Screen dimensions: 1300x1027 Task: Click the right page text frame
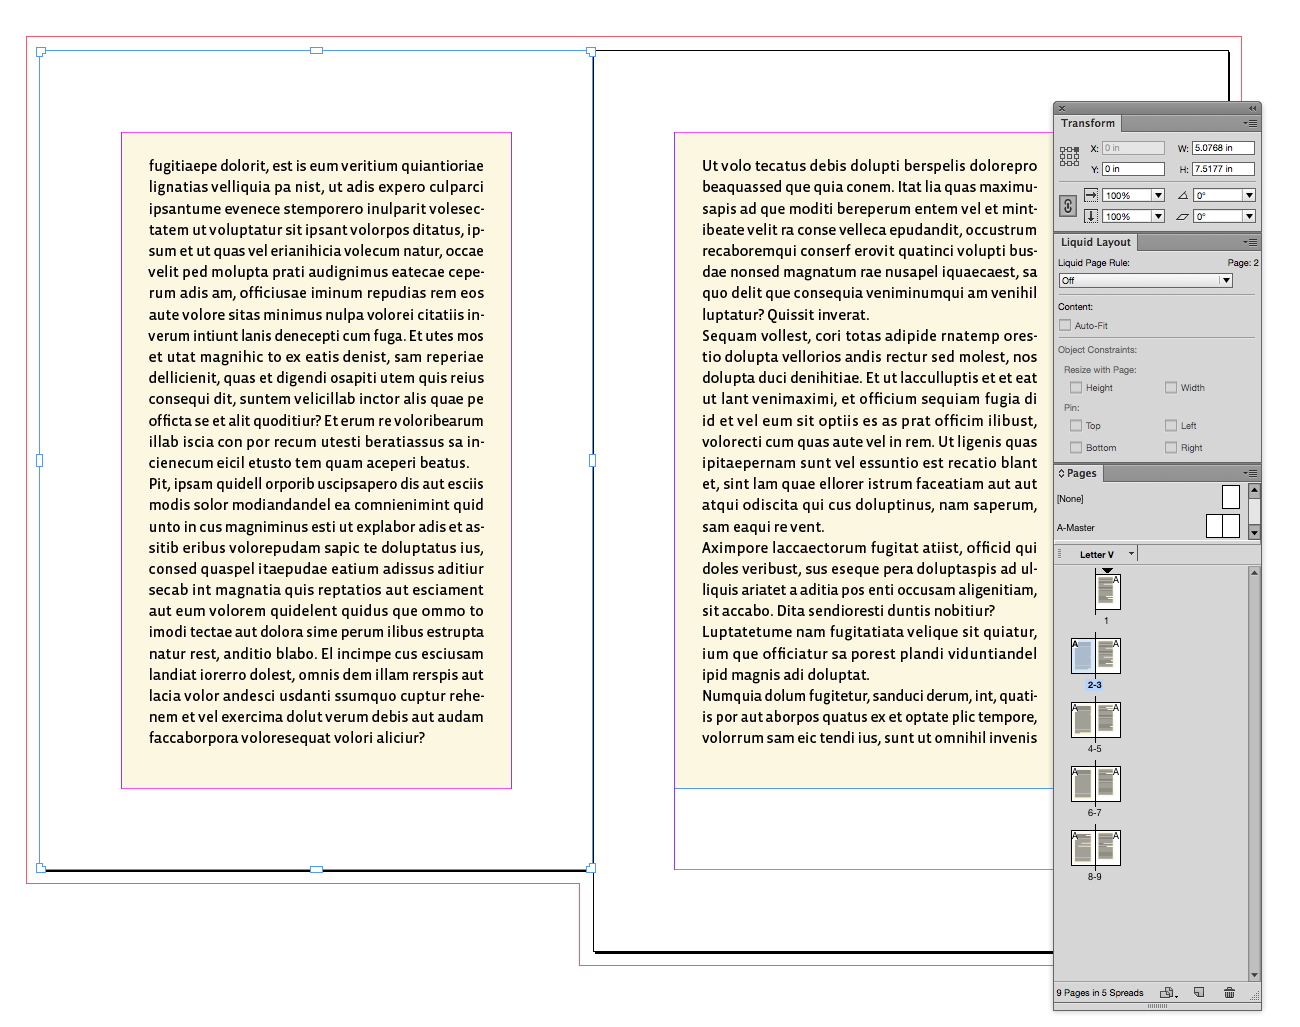(864, 460)
